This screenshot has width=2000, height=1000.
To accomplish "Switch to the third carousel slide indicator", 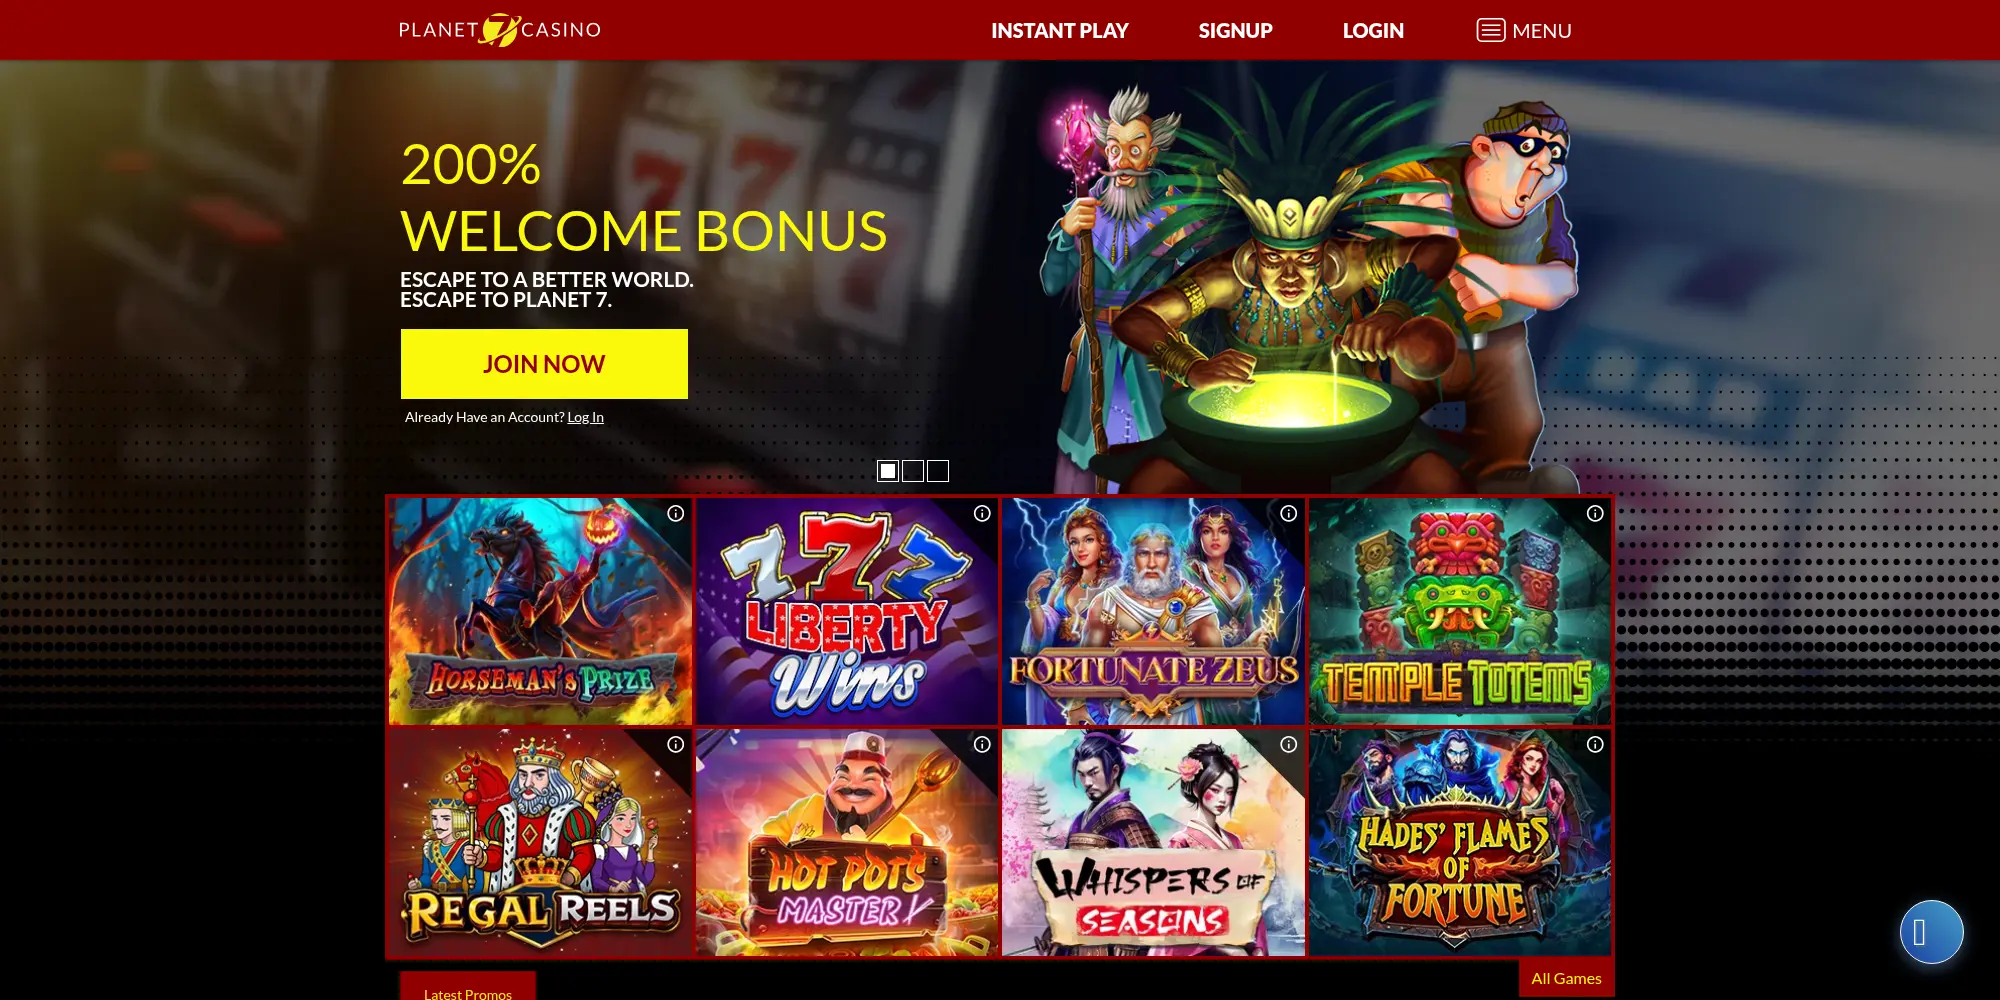I will (x=938, y=471).
